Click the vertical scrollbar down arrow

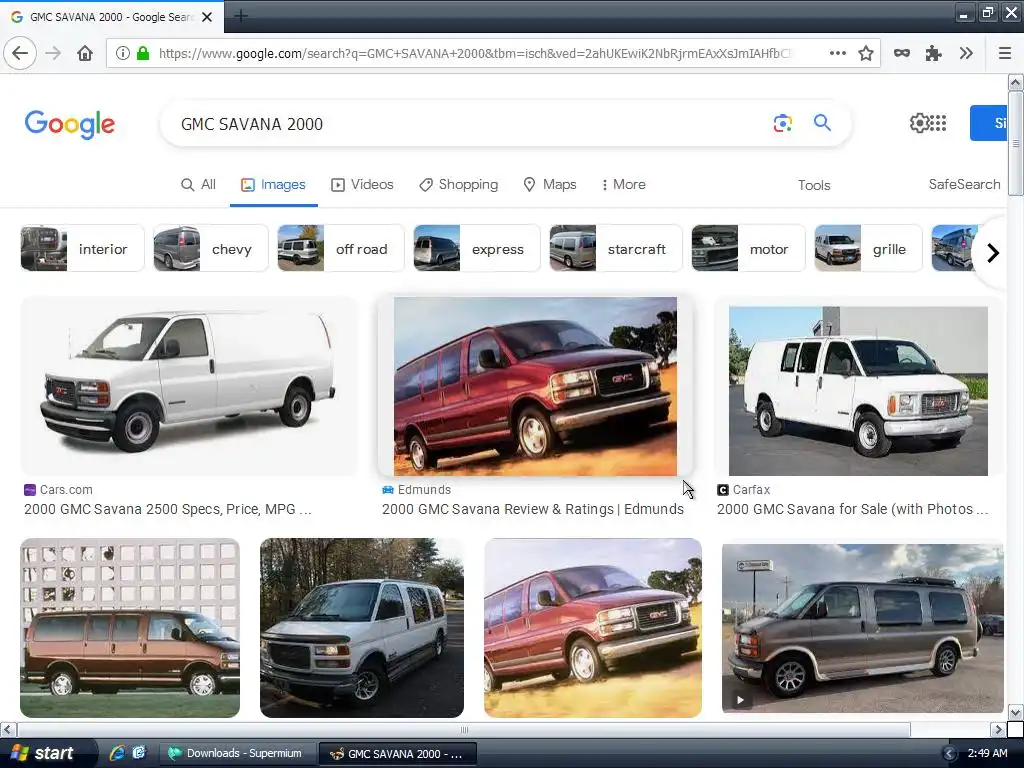(x=1015, y=712)
